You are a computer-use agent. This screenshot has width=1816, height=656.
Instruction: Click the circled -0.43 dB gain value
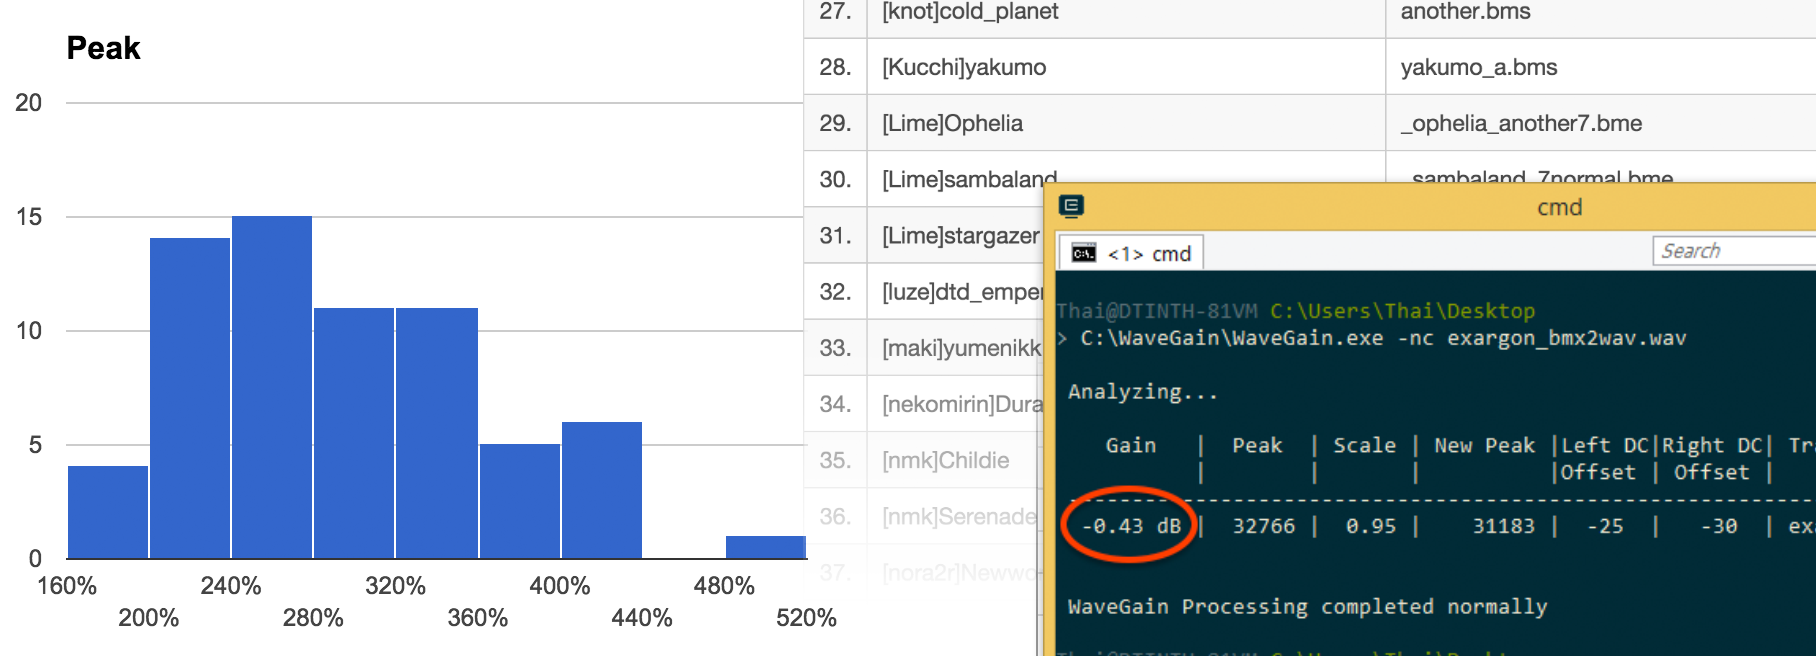[x=1131, y=526]
